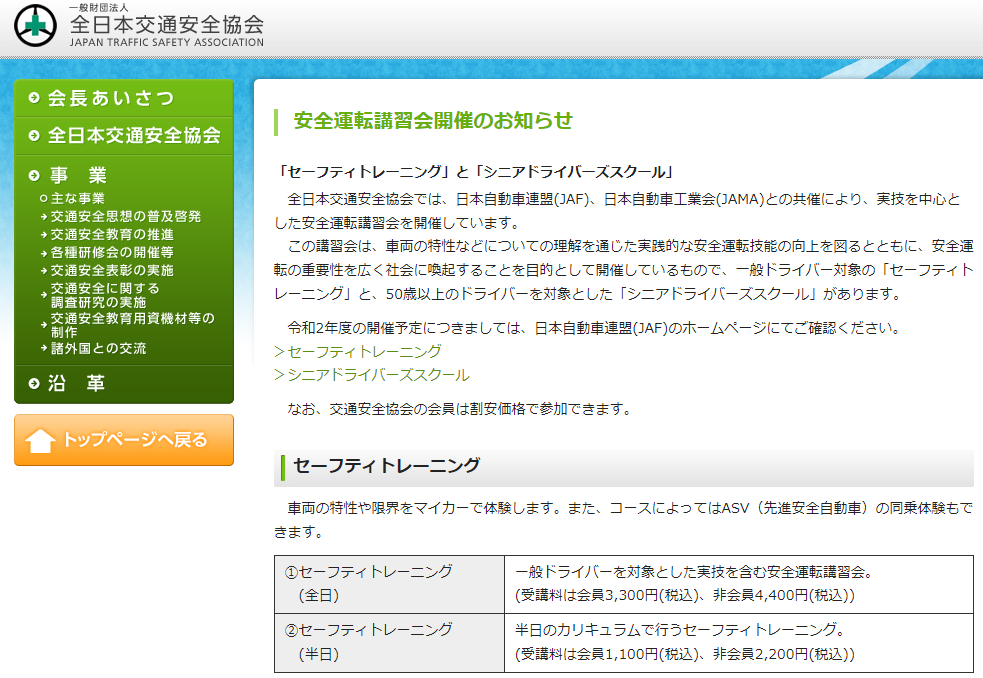The height and width of the screenshot is (678, 983).
Task: Click the Japan Traffic Safety Association logo icon
Action: tap(36, 26)
